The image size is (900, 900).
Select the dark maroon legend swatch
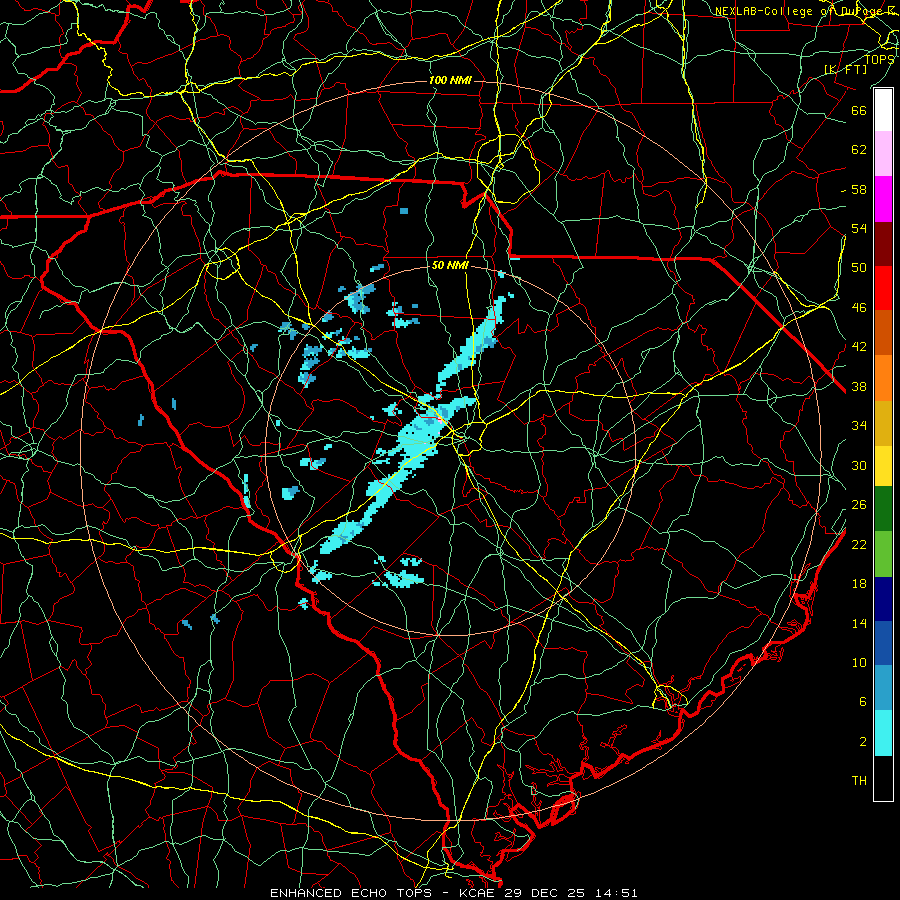[883, 244]
